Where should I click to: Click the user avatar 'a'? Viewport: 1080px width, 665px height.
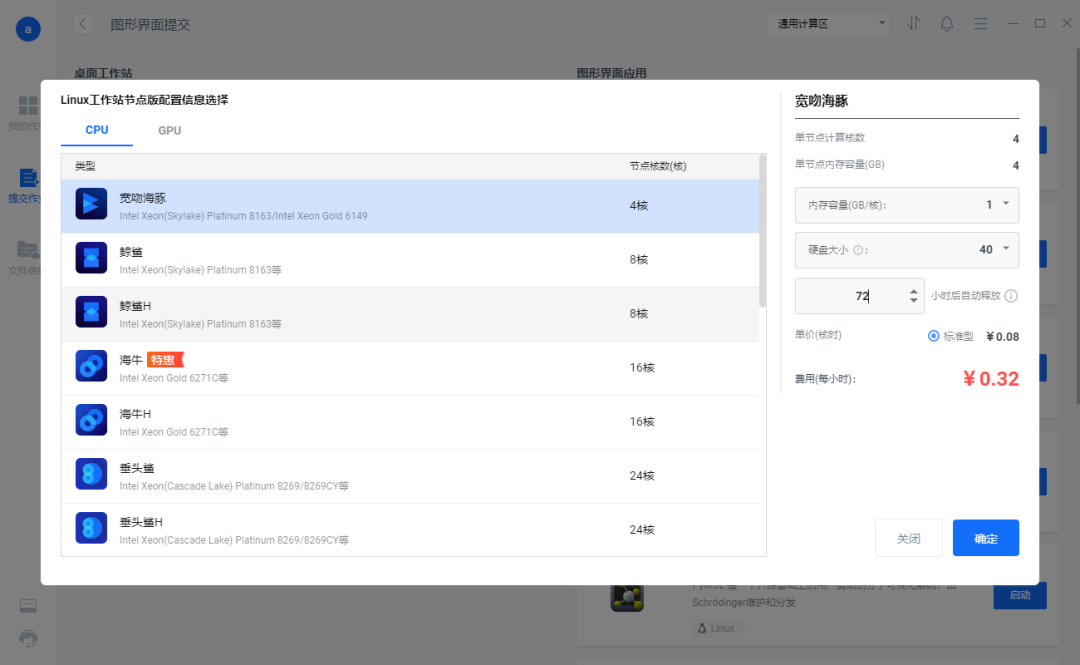click(x=28, y=29)
